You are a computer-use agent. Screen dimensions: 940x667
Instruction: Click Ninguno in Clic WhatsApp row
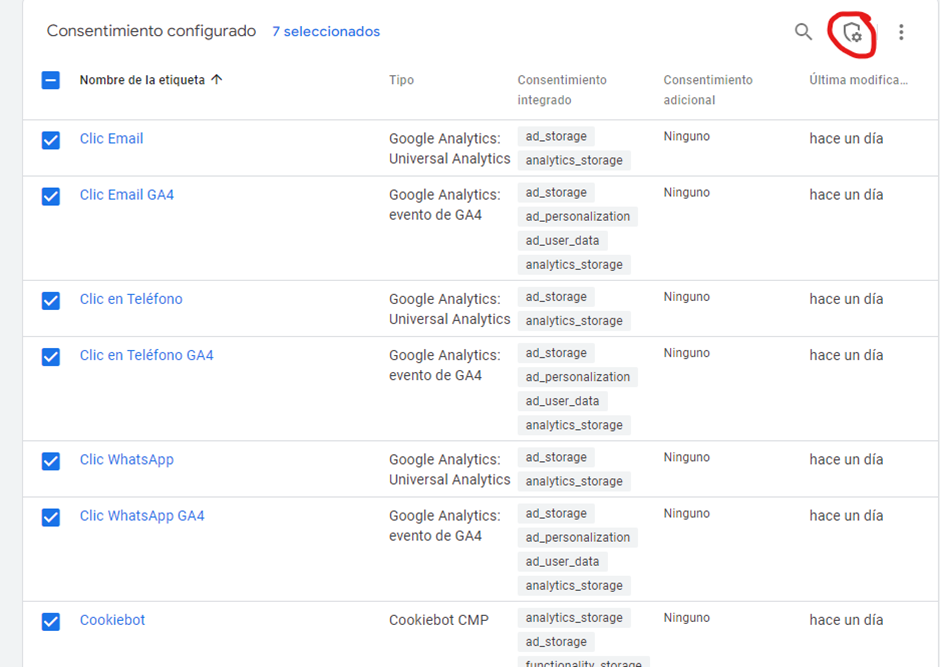pyautogui.click(x=686, y=457)
